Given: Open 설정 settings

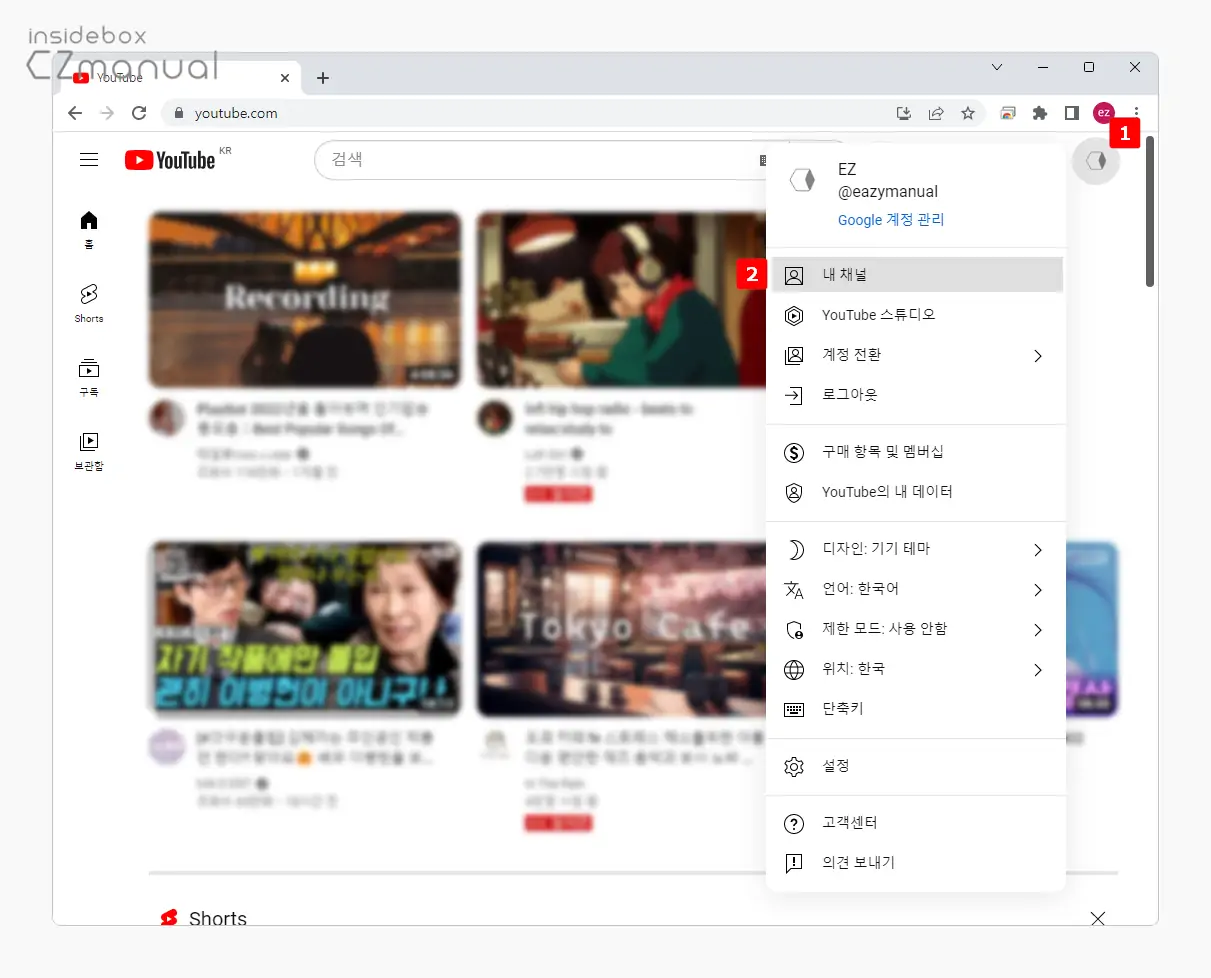Looking at the screenshot, I should coord(917,766).
